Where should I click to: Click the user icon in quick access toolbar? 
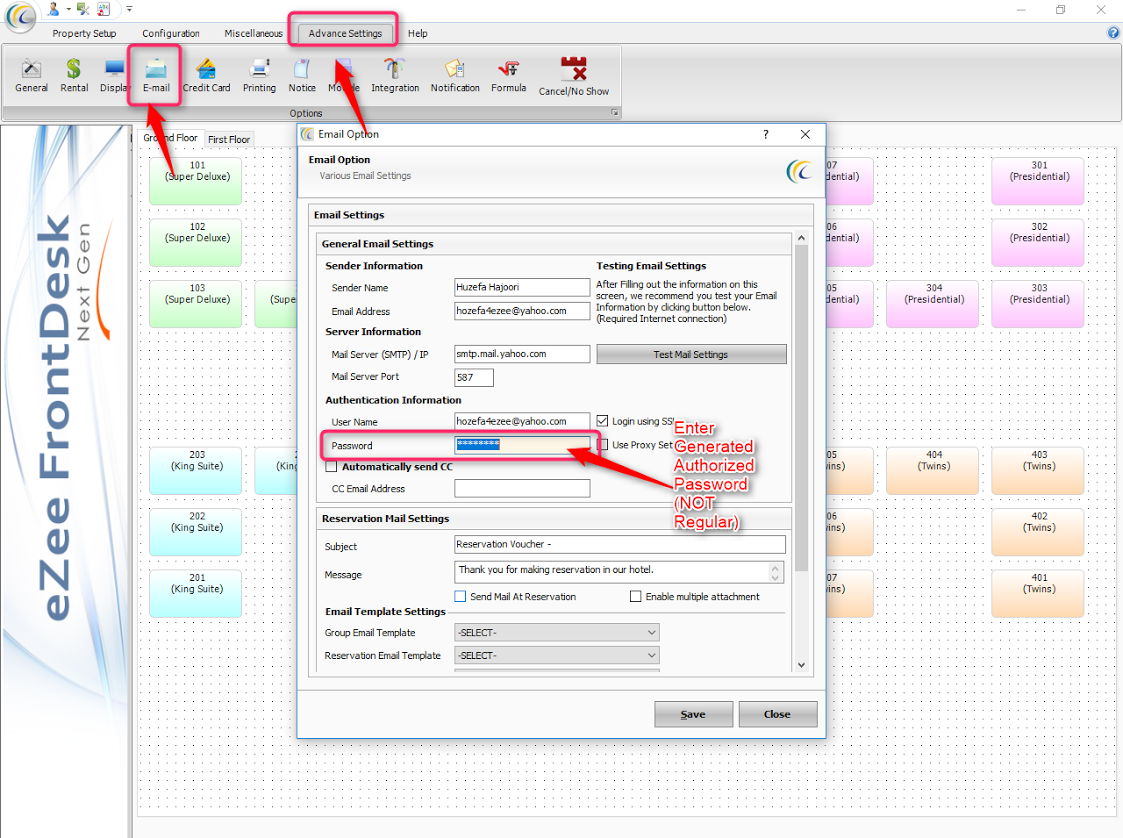[54, 9]
